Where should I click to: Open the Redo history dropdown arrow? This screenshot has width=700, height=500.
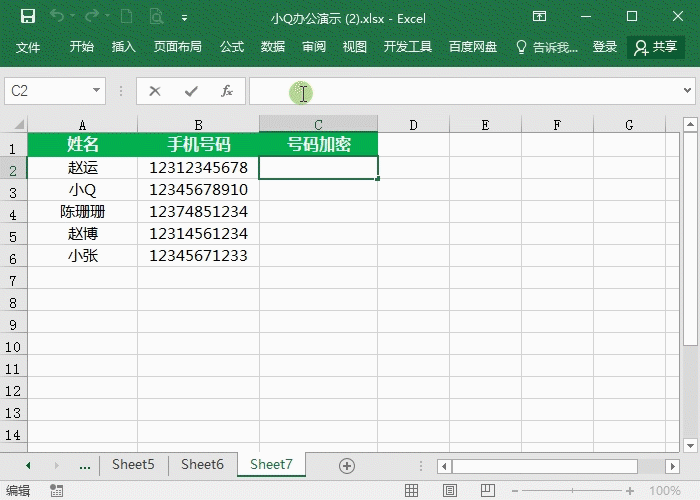[107, 16]
